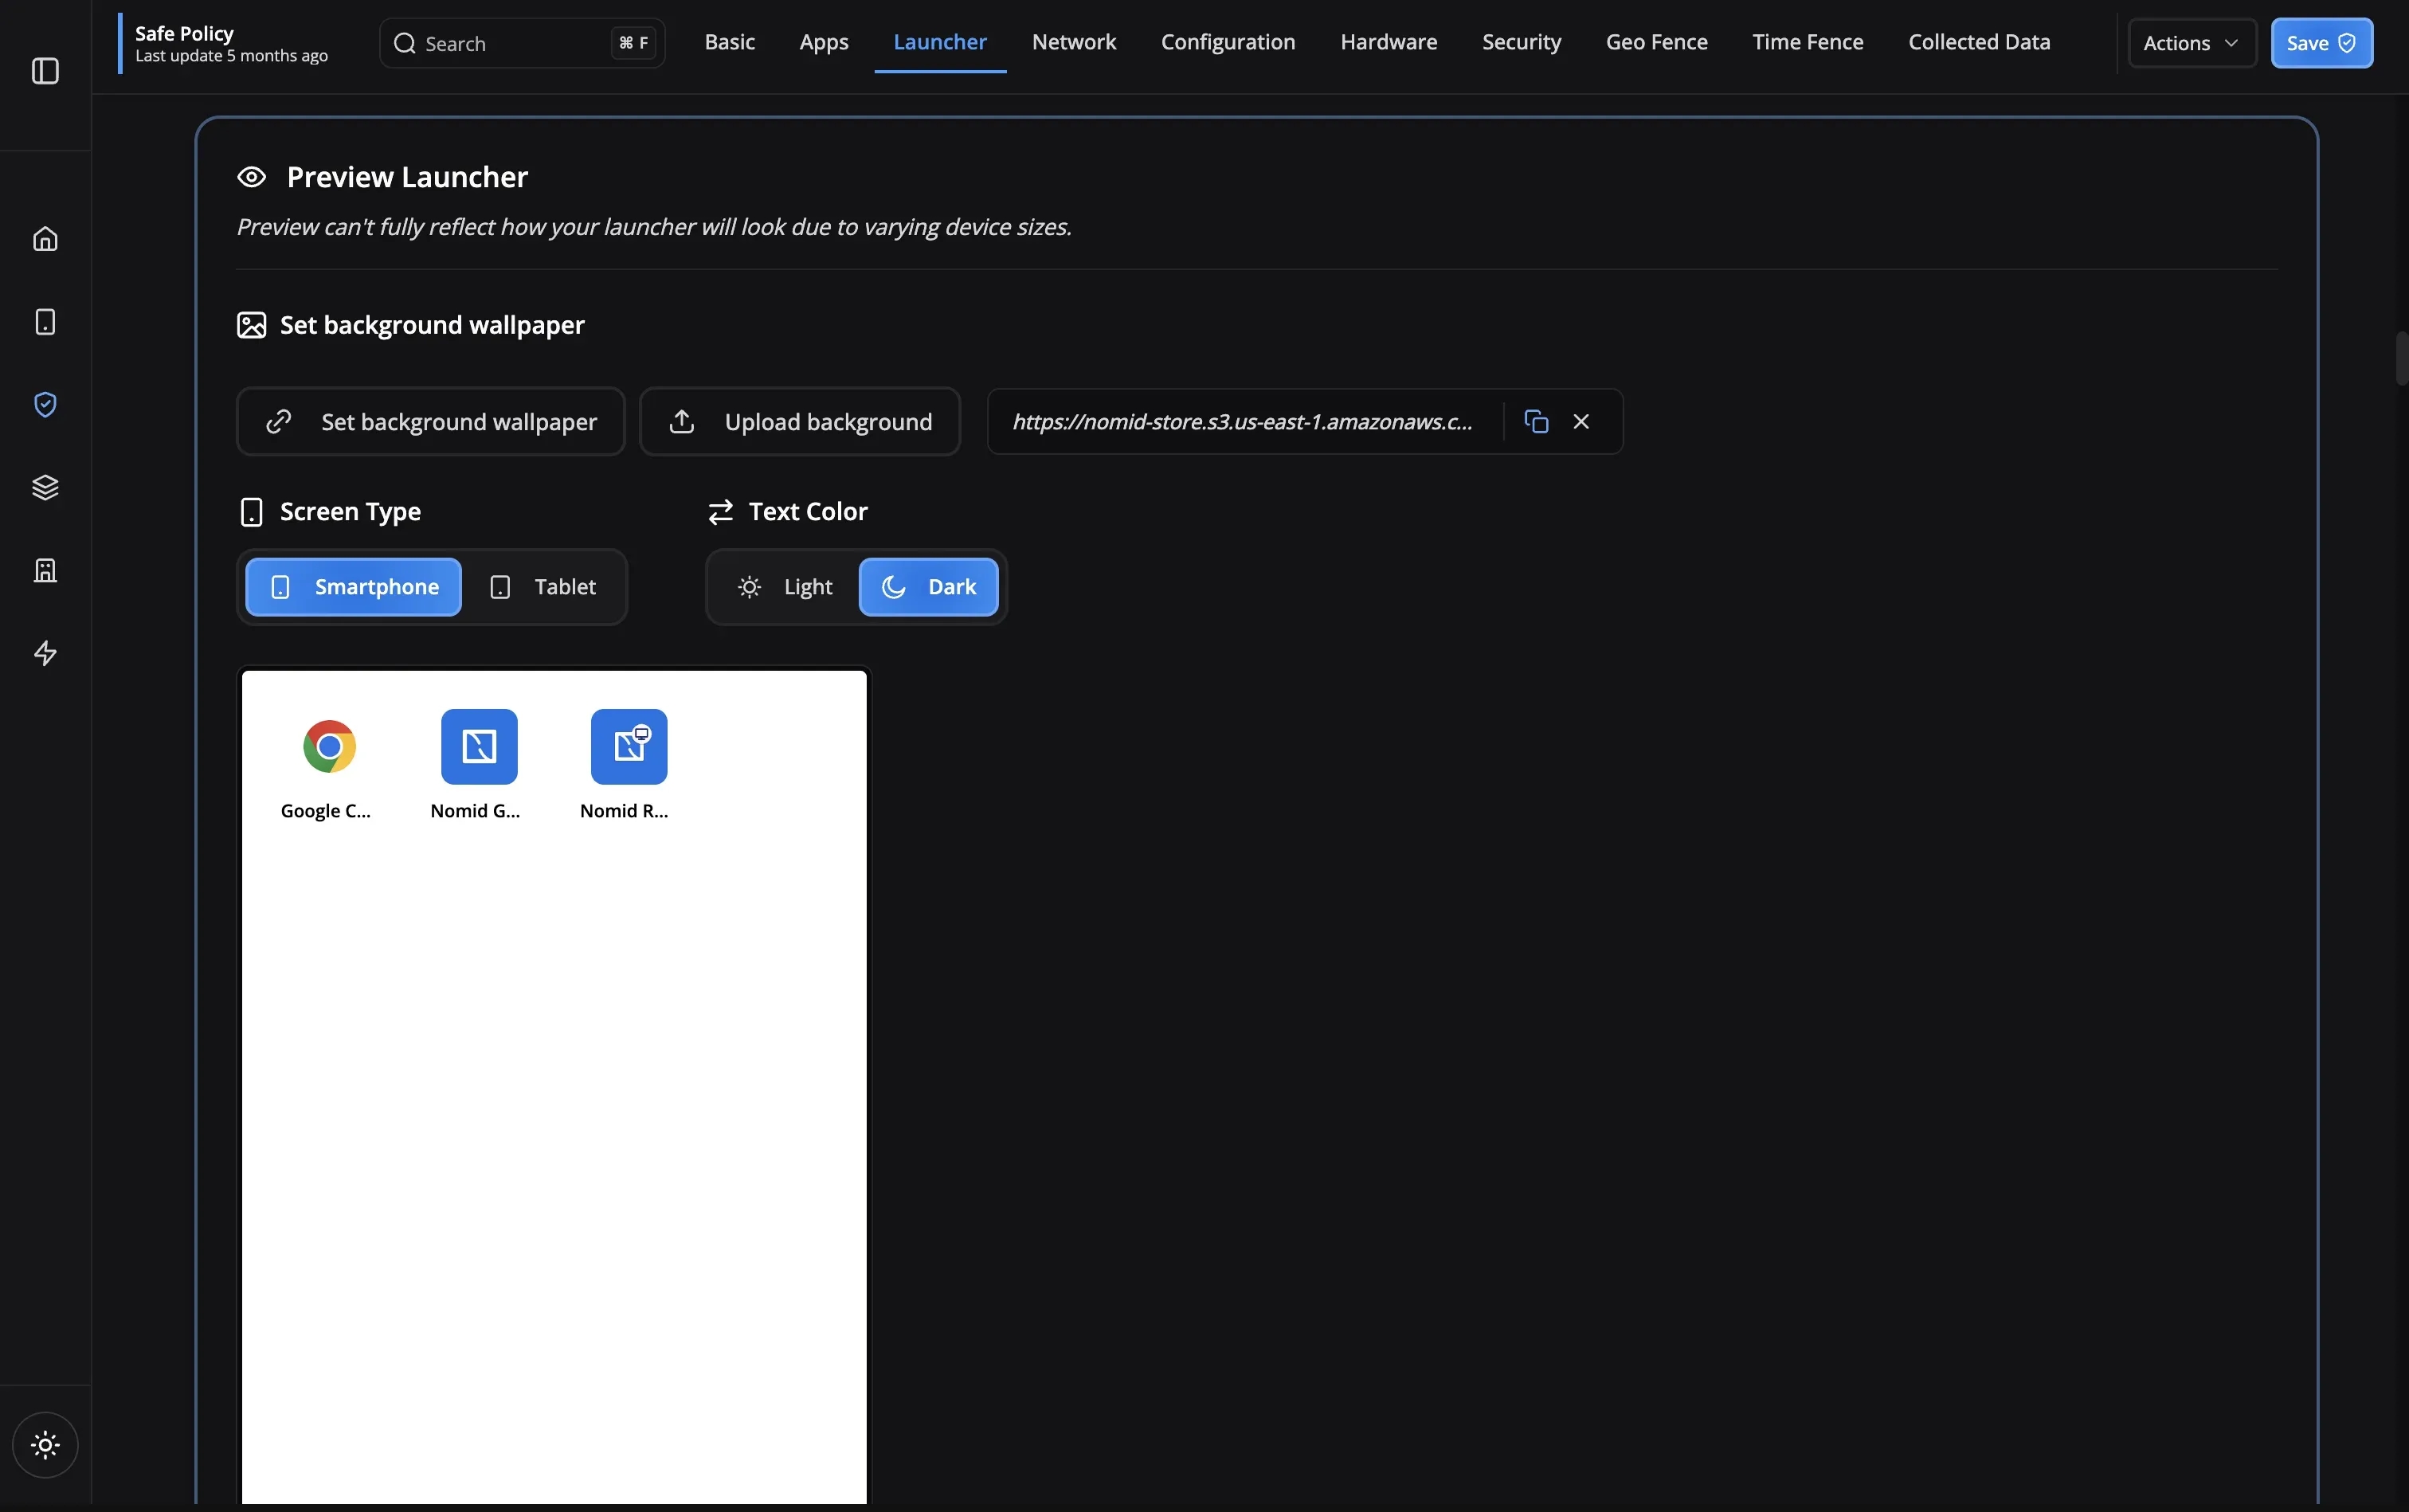
Task: Open the Policies shield icon in the sidebar
Action: point(45,404)
